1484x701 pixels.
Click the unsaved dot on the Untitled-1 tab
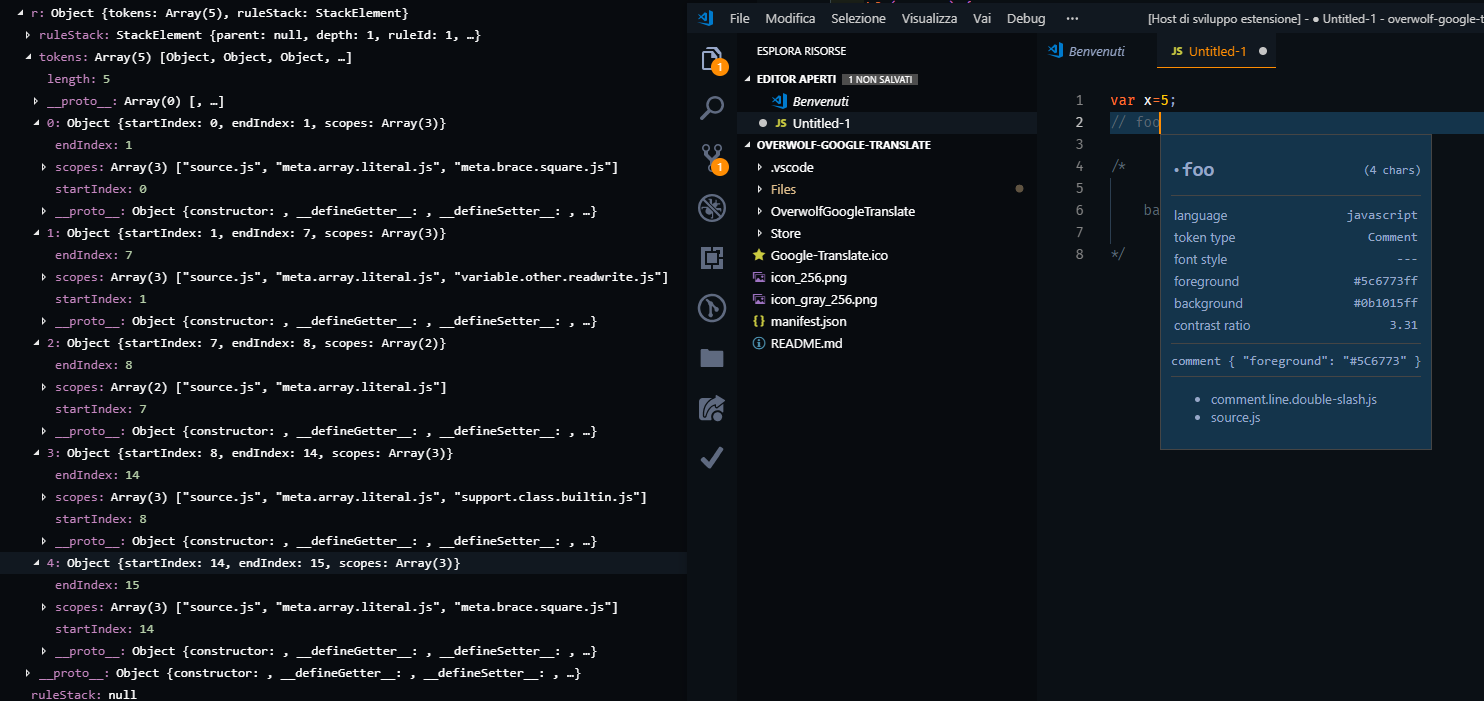coord(1262,51)
